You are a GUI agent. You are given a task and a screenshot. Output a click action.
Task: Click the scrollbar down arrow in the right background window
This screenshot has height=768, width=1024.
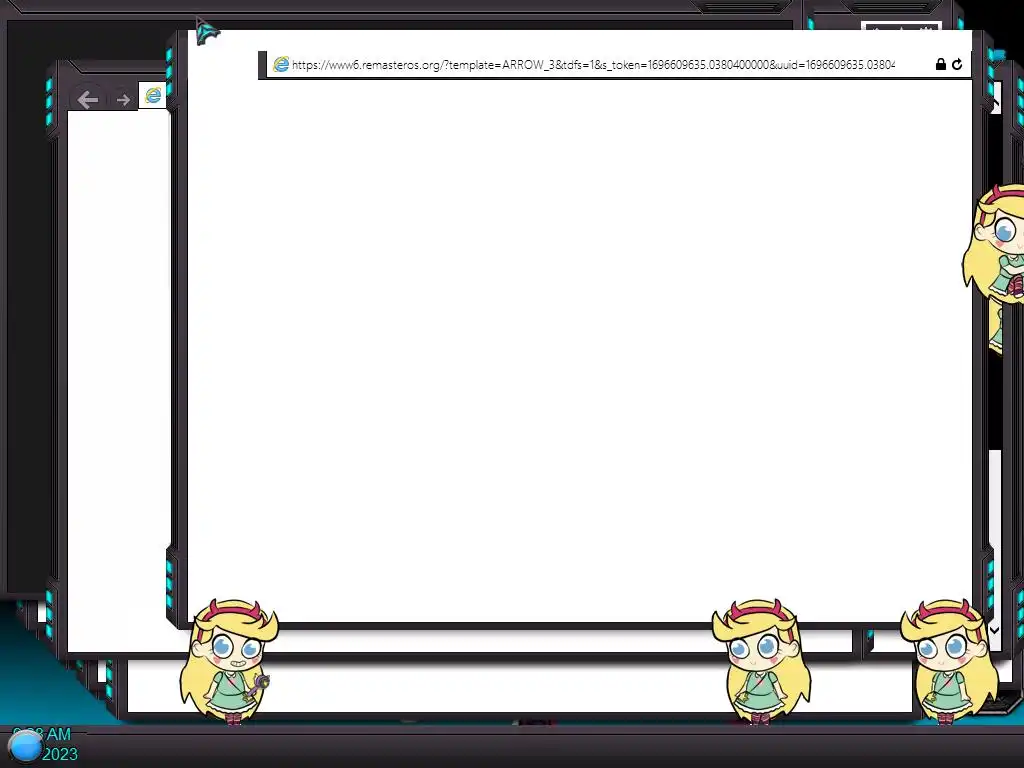click(x=994, y=630)
